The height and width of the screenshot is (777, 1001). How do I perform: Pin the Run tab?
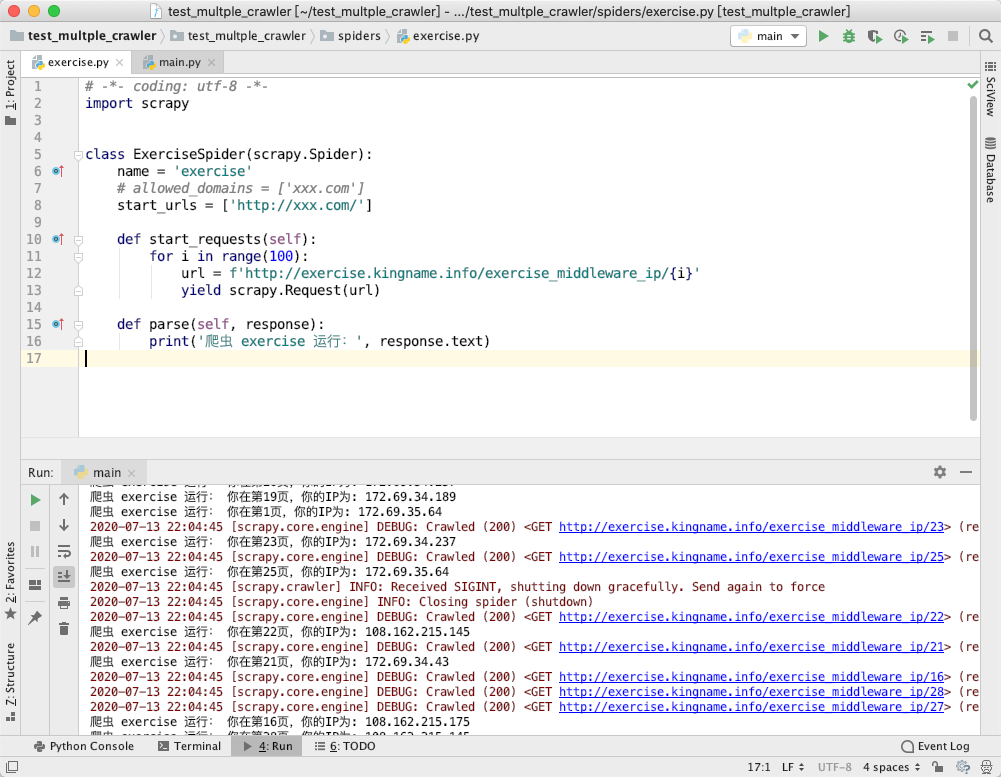(x=35, y=618)
